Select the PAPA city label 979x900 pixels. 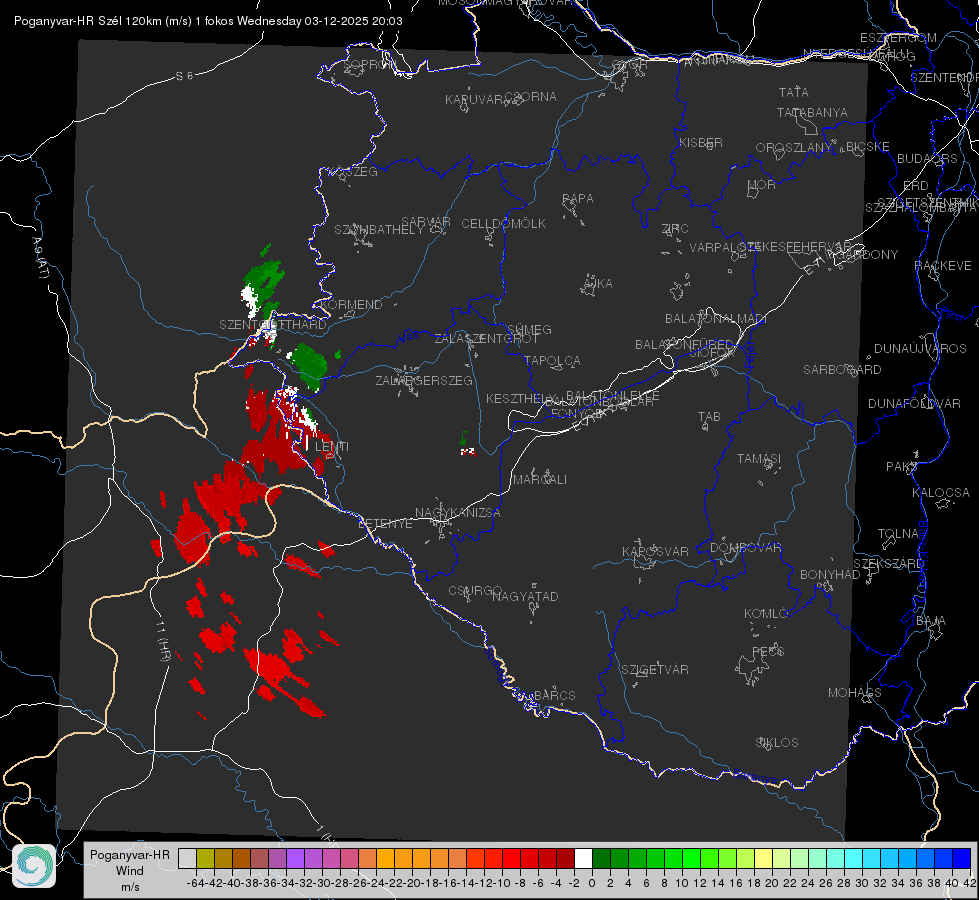click(x=578, y=198)
